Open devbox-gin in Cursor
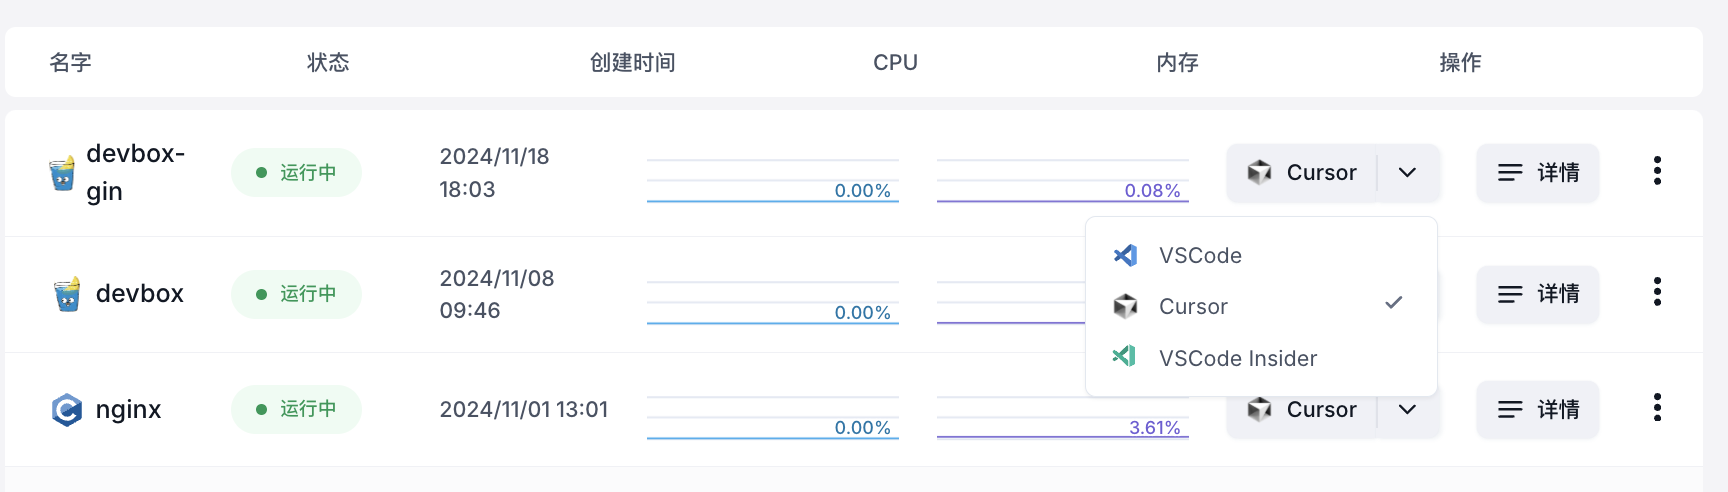Viewport: 1728px width, 492px height. [1302, 173]
